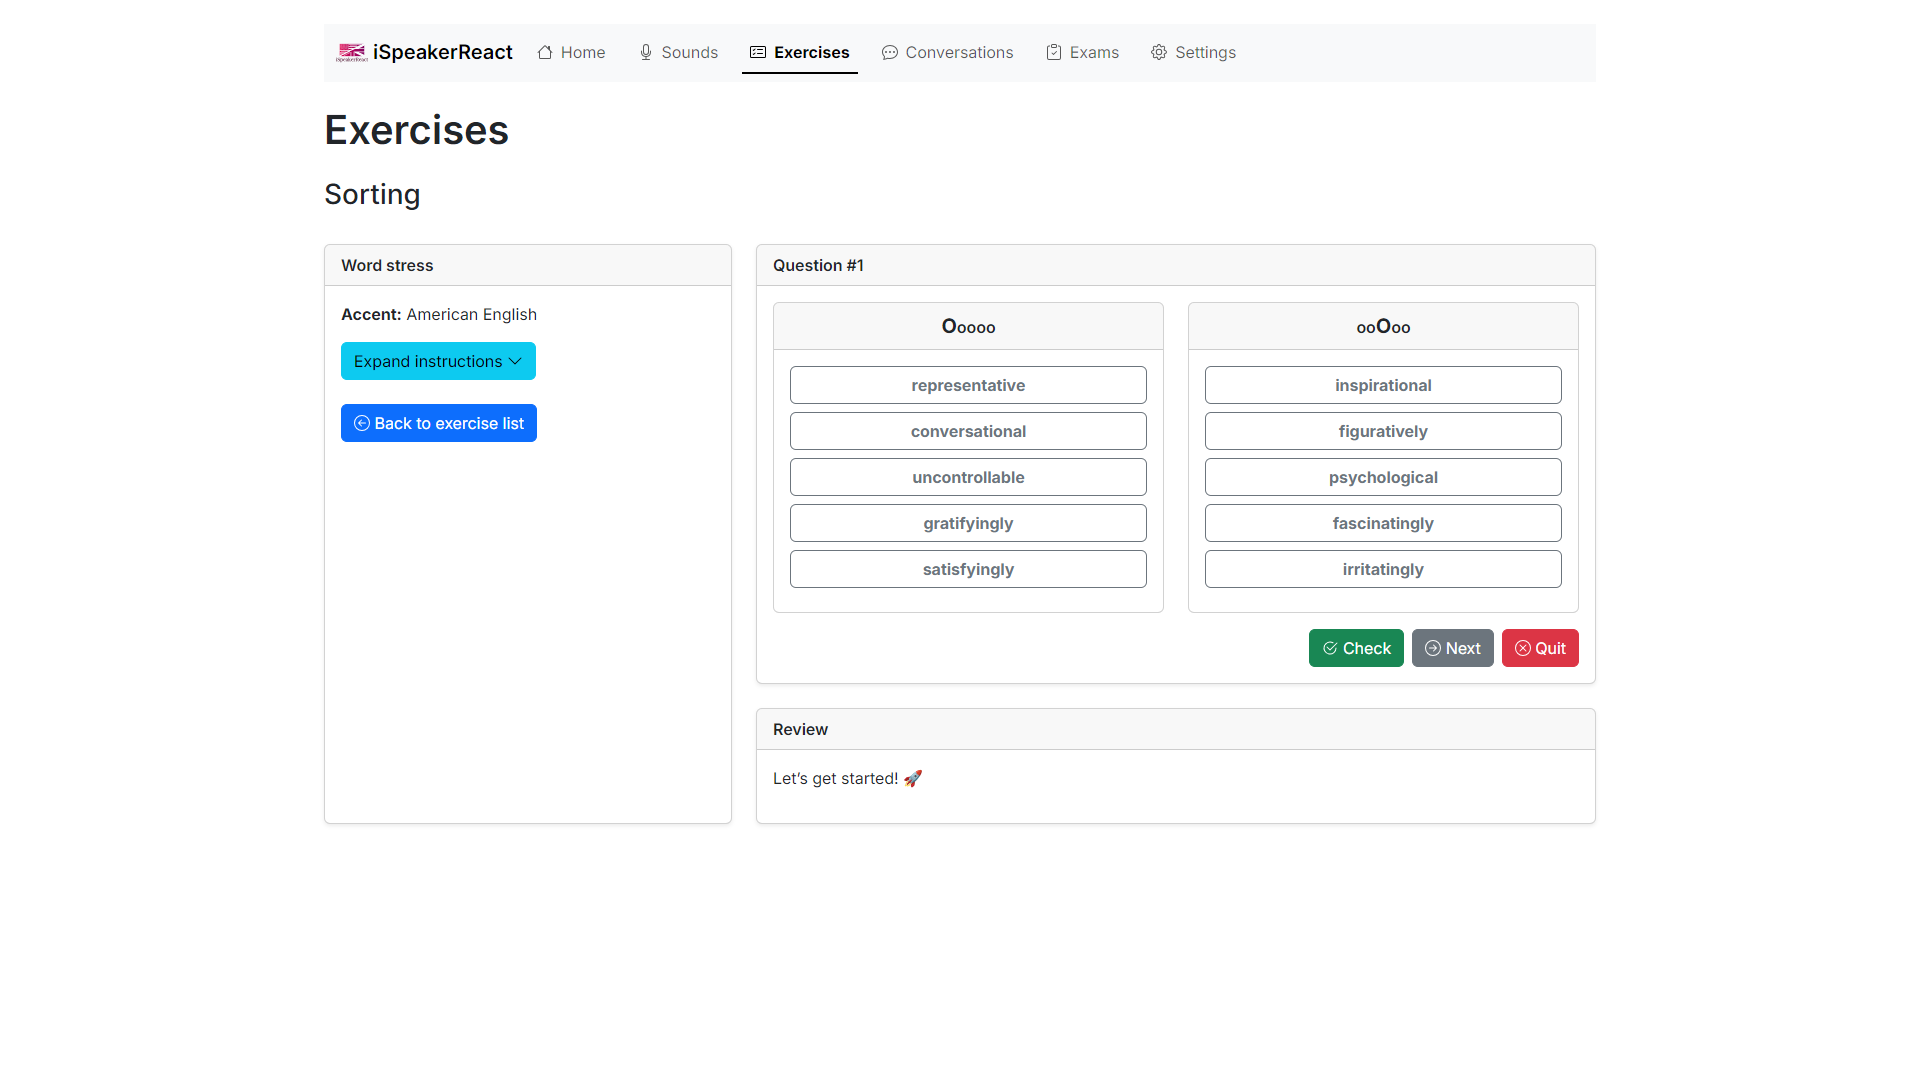This screenshot has height=1080, width=1920.
Task: Click the 'Review' card header
Action: point(1176,729)
